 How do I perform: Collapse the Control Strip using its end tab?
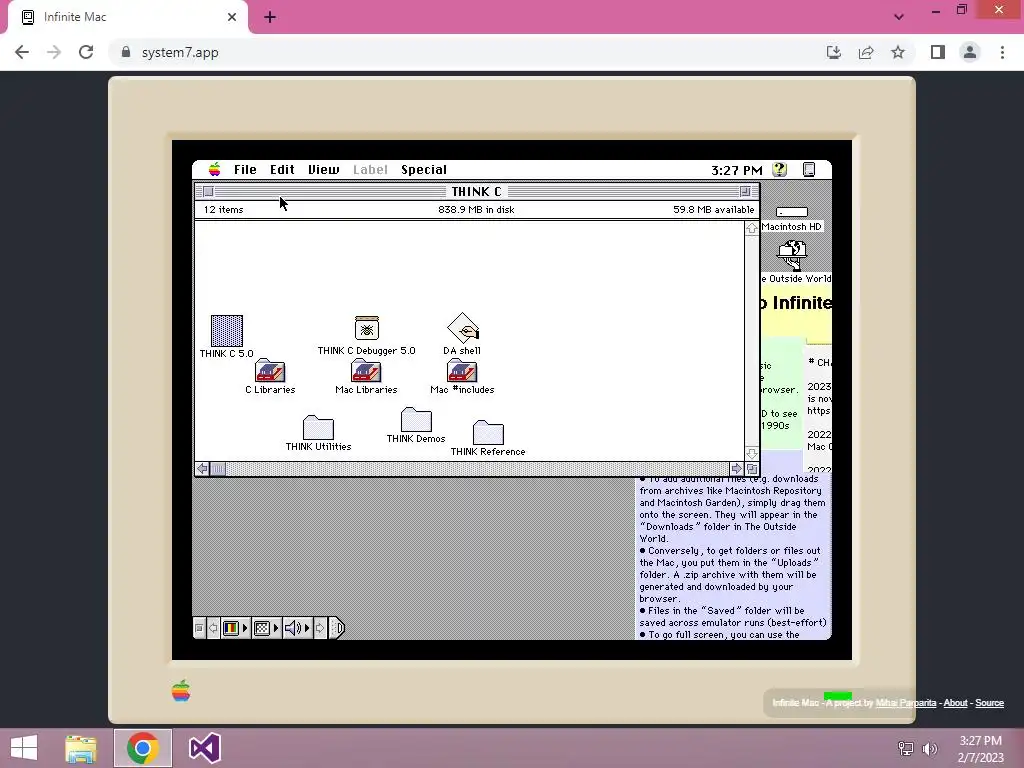pos(336,628)
